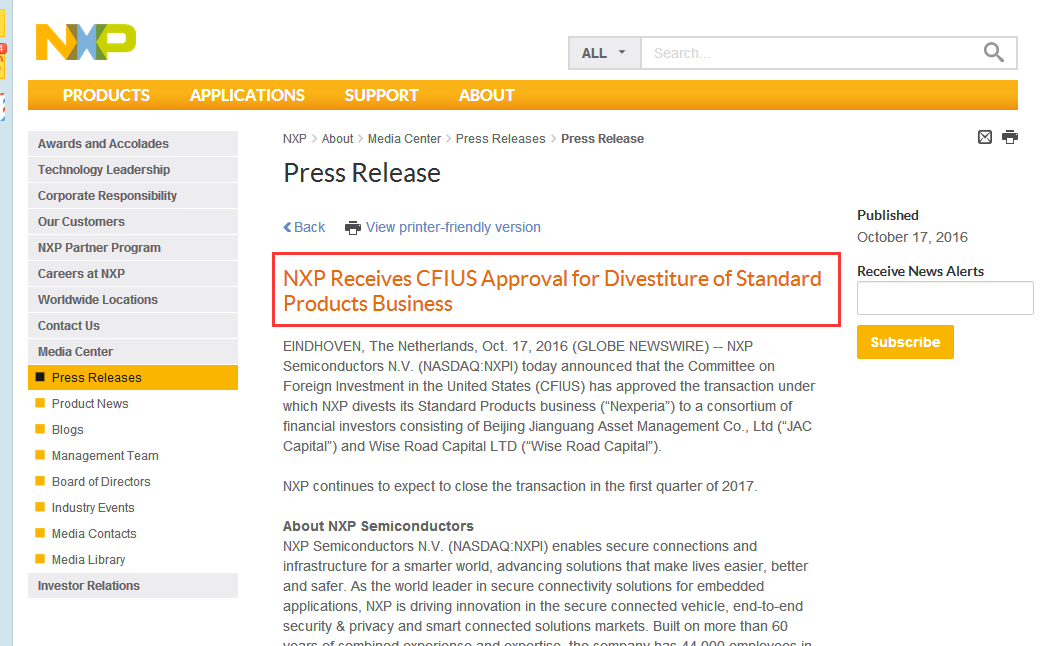Click the NXP logo

tap(86, 42)
